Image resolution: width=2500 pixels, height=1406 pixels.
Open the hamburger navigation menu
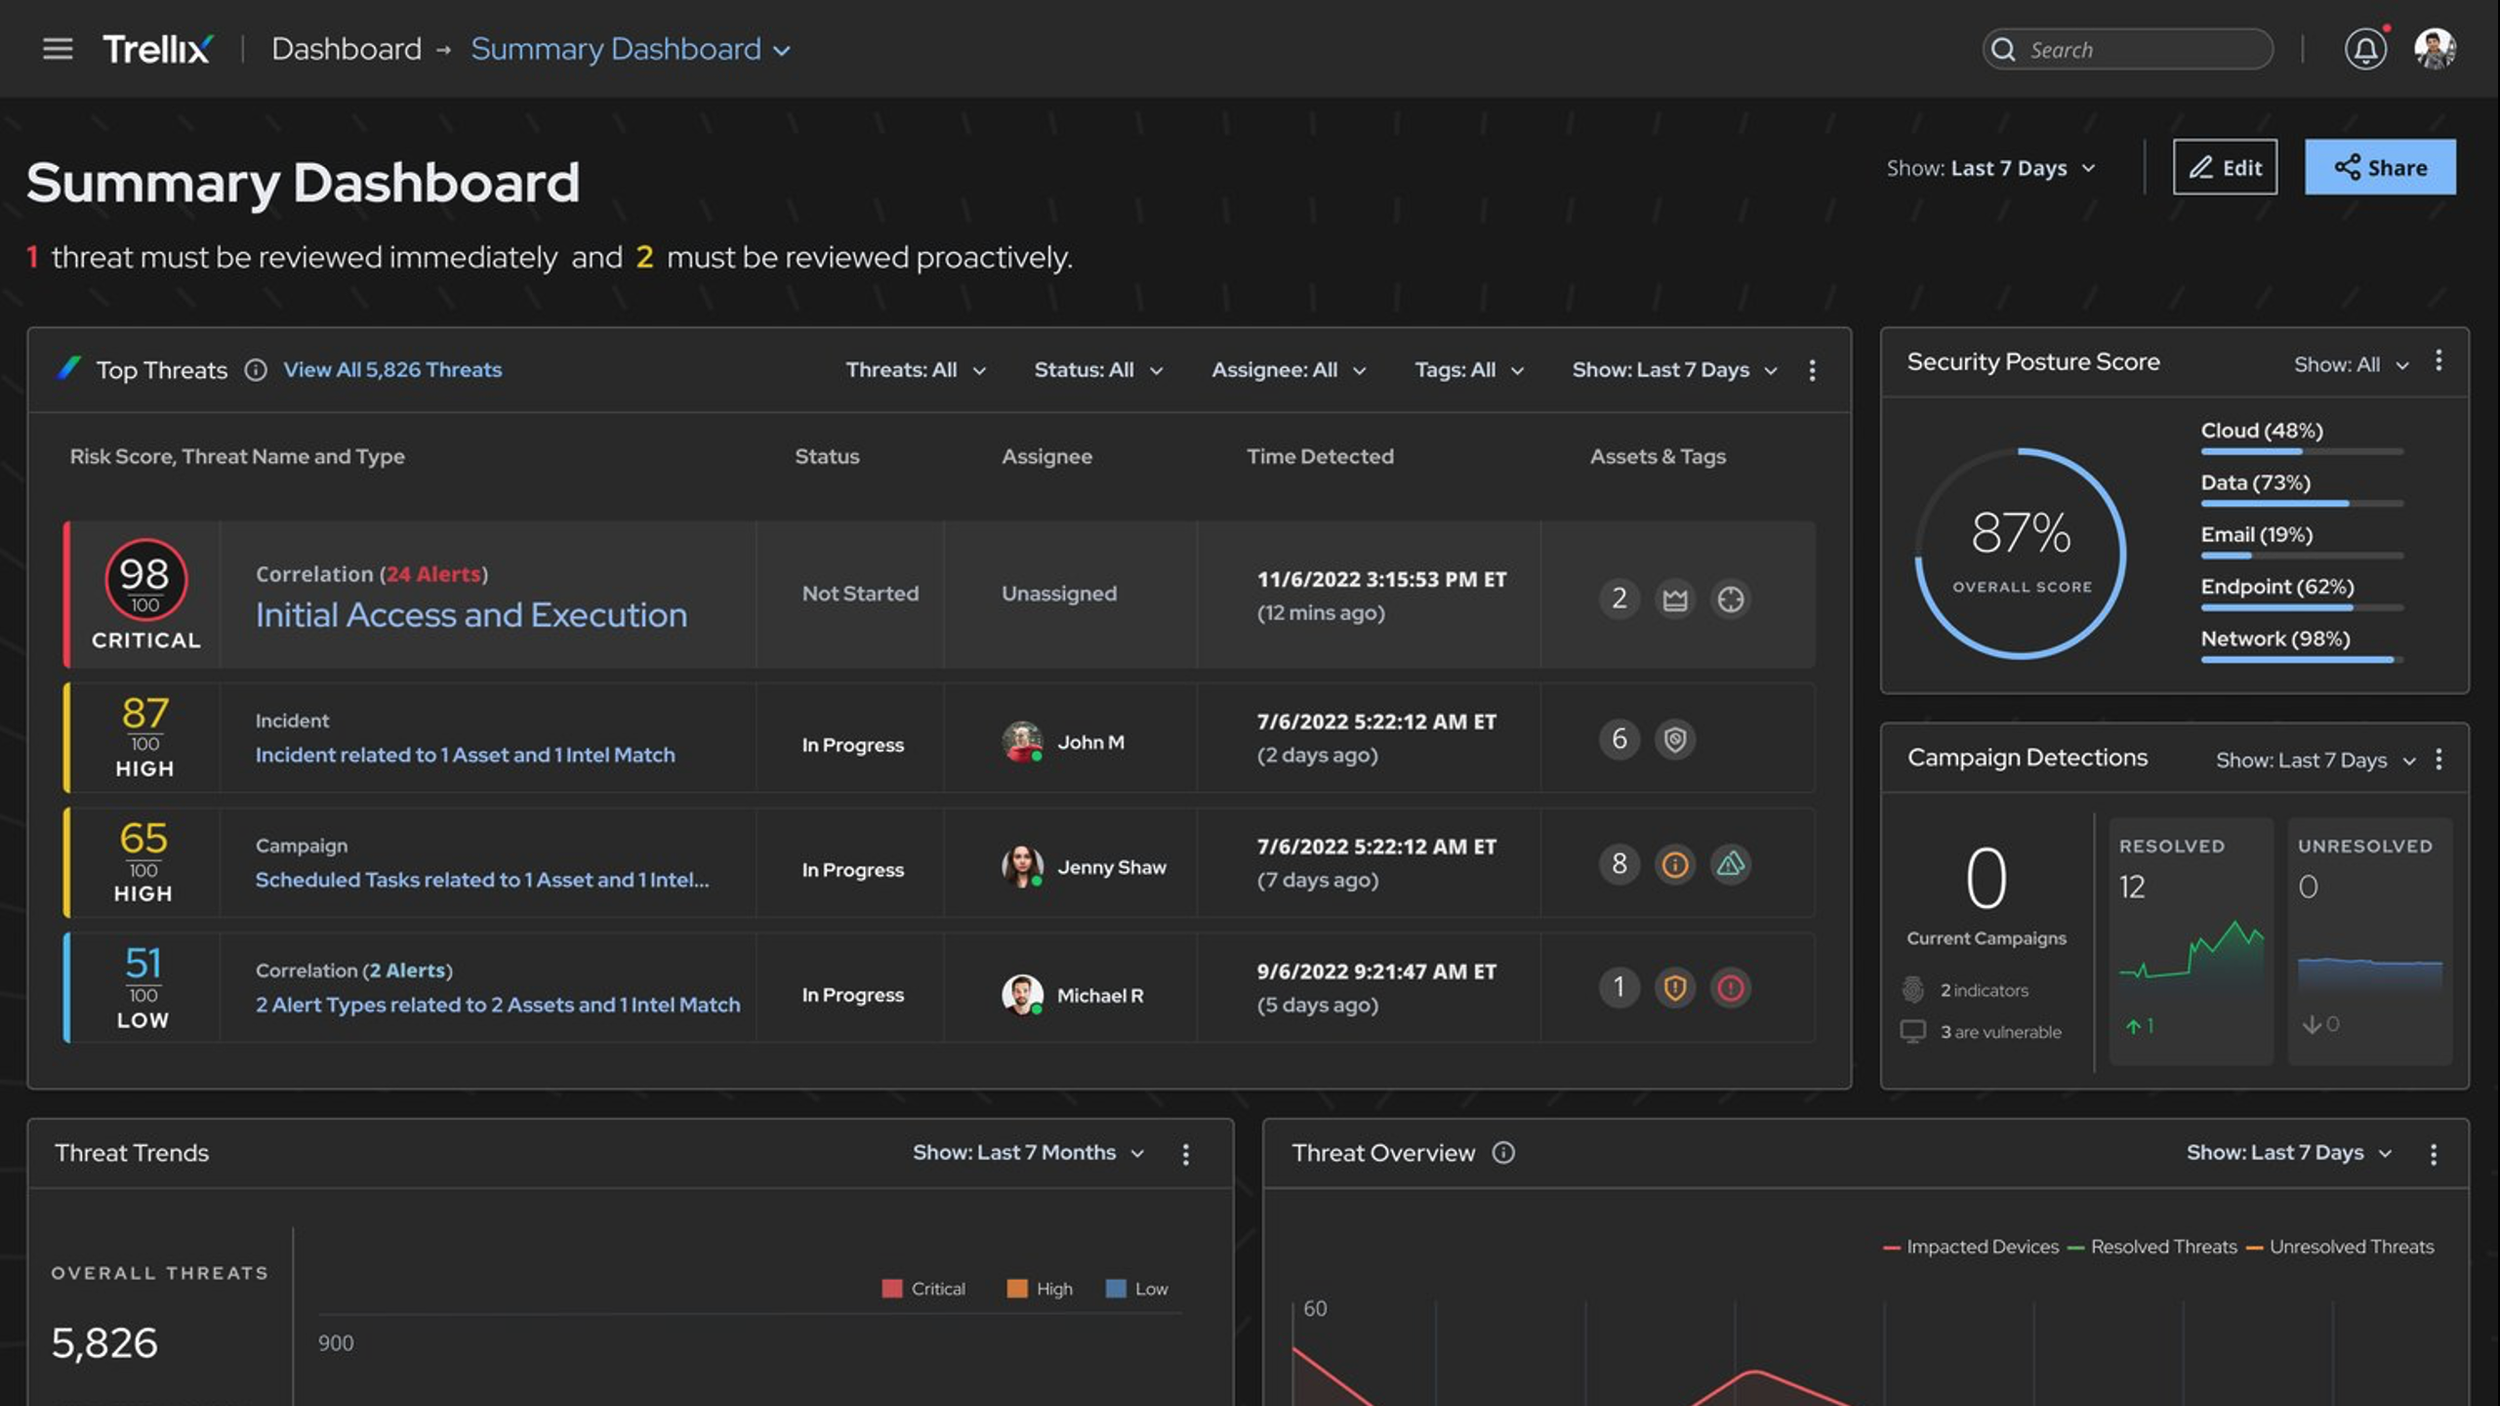tap(58, 49)
